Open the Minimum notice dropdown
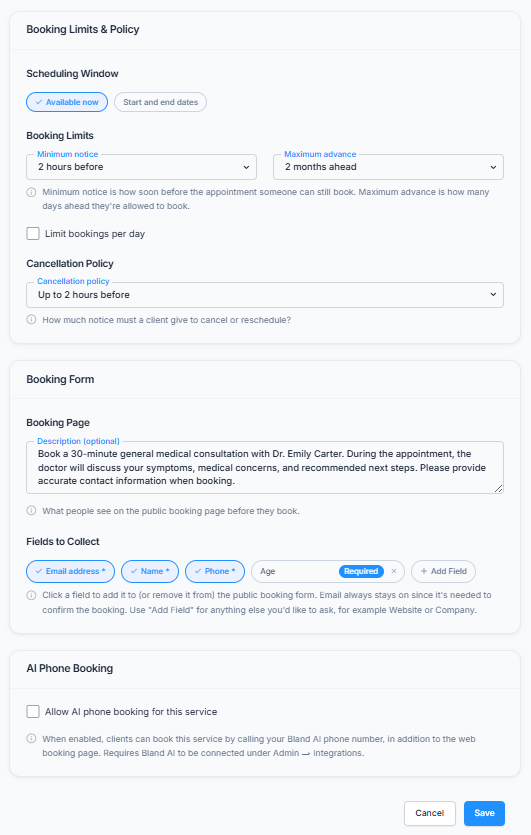Viewport: 531px width, 835px height. coord(141,167)
